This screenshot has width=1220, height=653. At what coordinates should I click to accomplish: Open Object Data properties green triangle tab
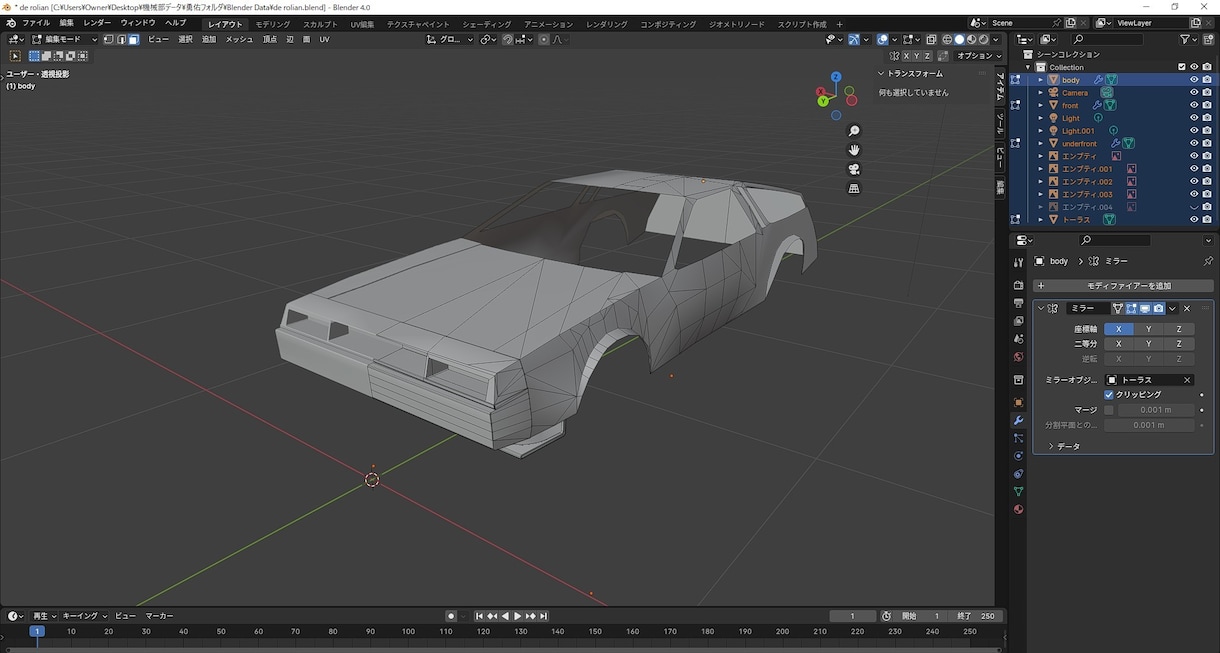[1019, 492]
